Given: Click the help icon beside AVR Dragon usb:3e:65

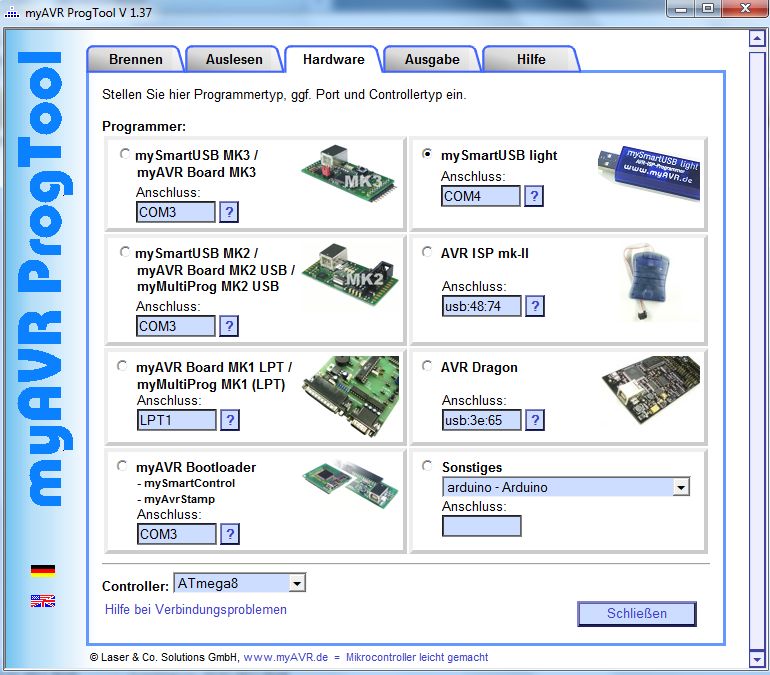Looking at the screenshot, I should (x=535, y=420).
